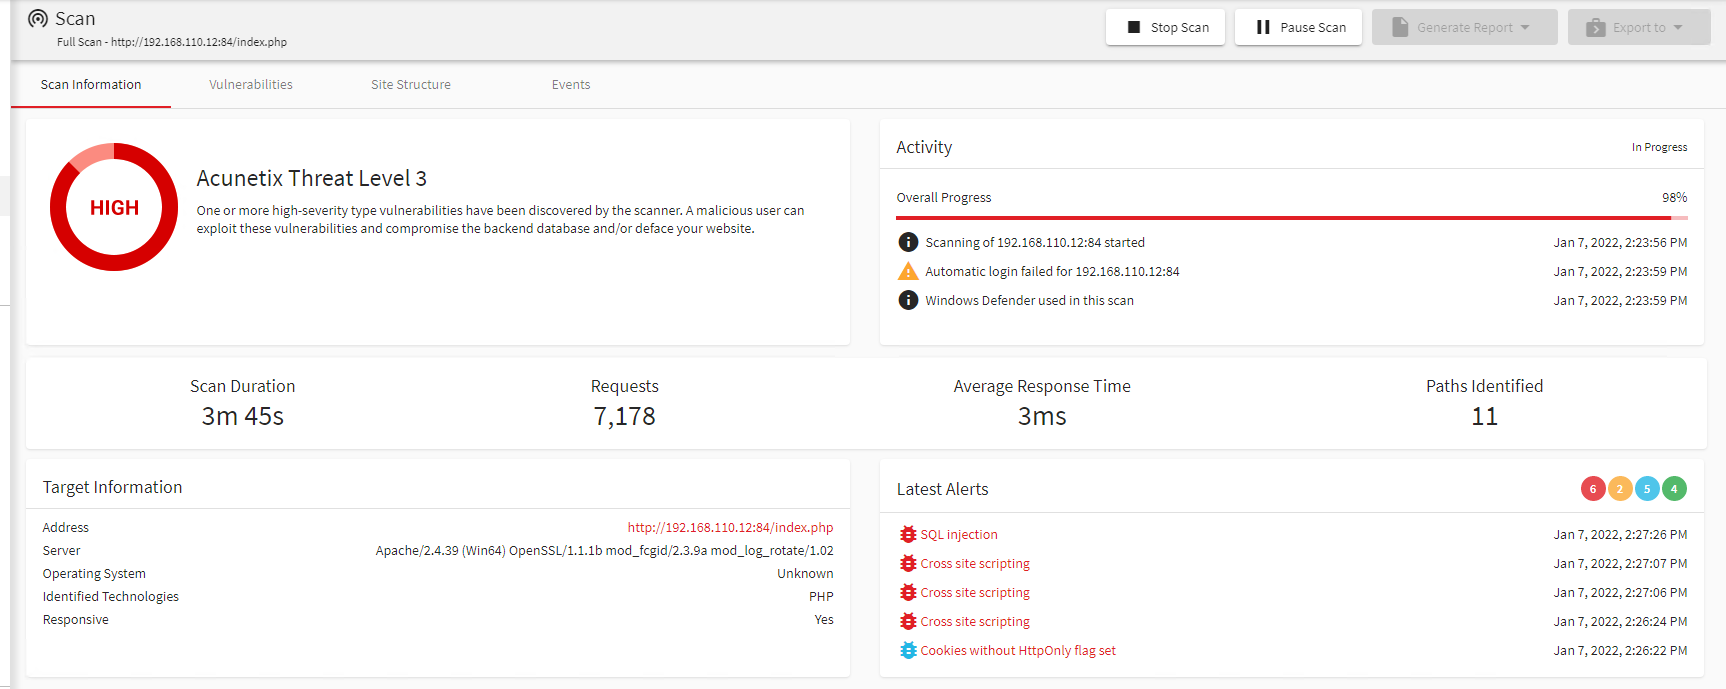Click the In Progress status text
1726x689 pixels.
1660,147
